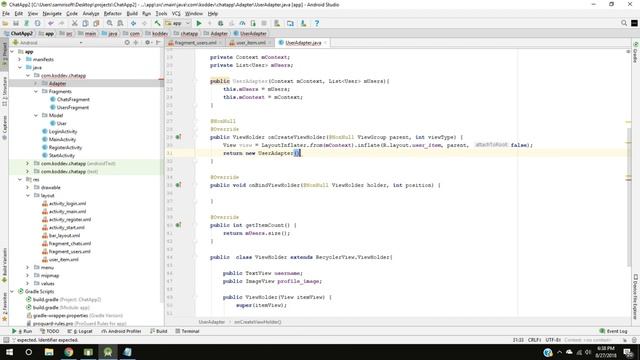Click the scroll-from-source target icon in Project panel
The height and width of the screenshot is (360, 640).
pyautogui.click(x=127, y=42)
